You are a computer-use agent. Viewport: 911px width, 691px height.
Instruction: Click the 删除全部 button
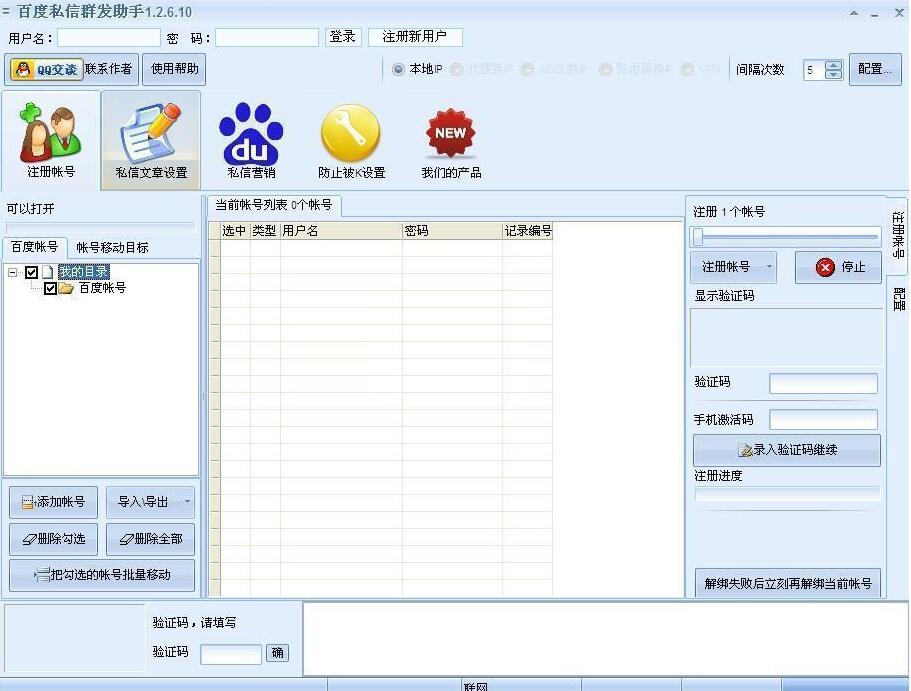tap(150, 539)
